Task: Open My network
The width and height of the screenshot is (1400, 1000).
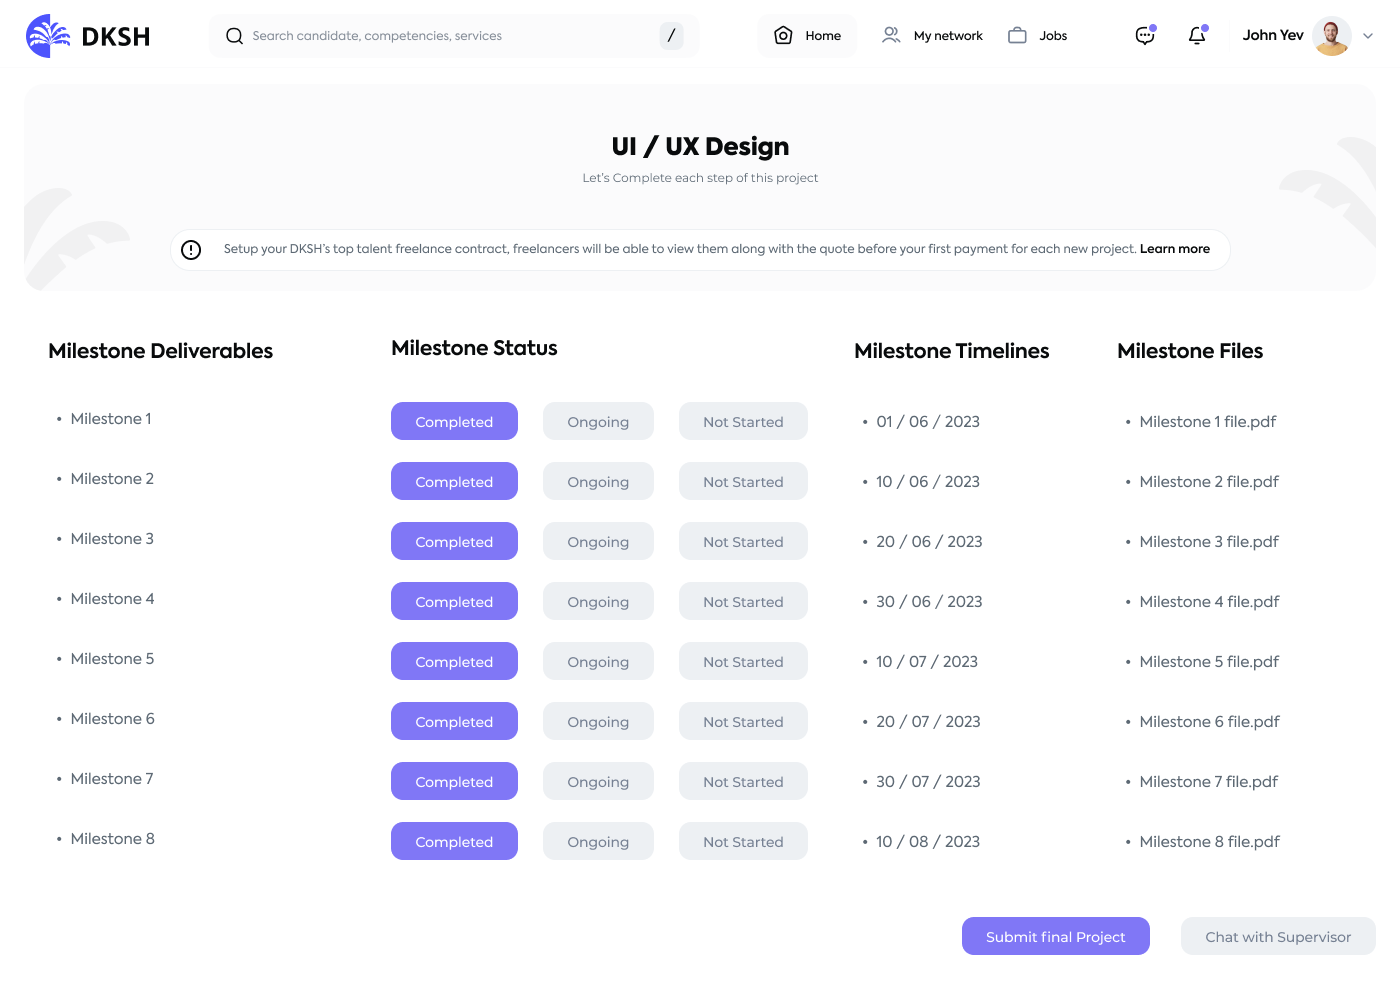Action: [x=932, y=36]
